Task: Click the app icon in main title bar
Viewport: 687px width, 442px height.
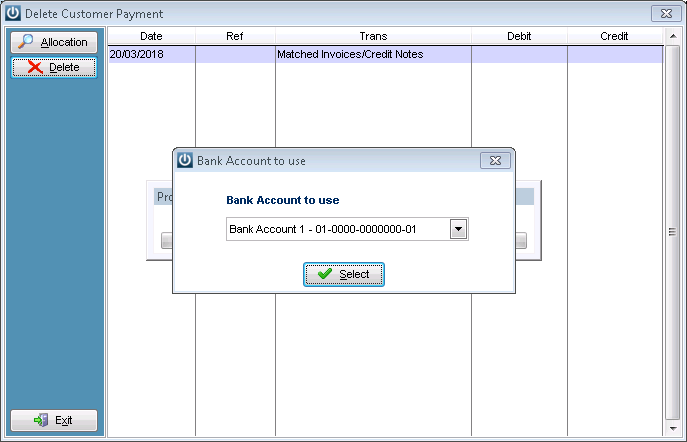Action: click(x=13, y=13)
